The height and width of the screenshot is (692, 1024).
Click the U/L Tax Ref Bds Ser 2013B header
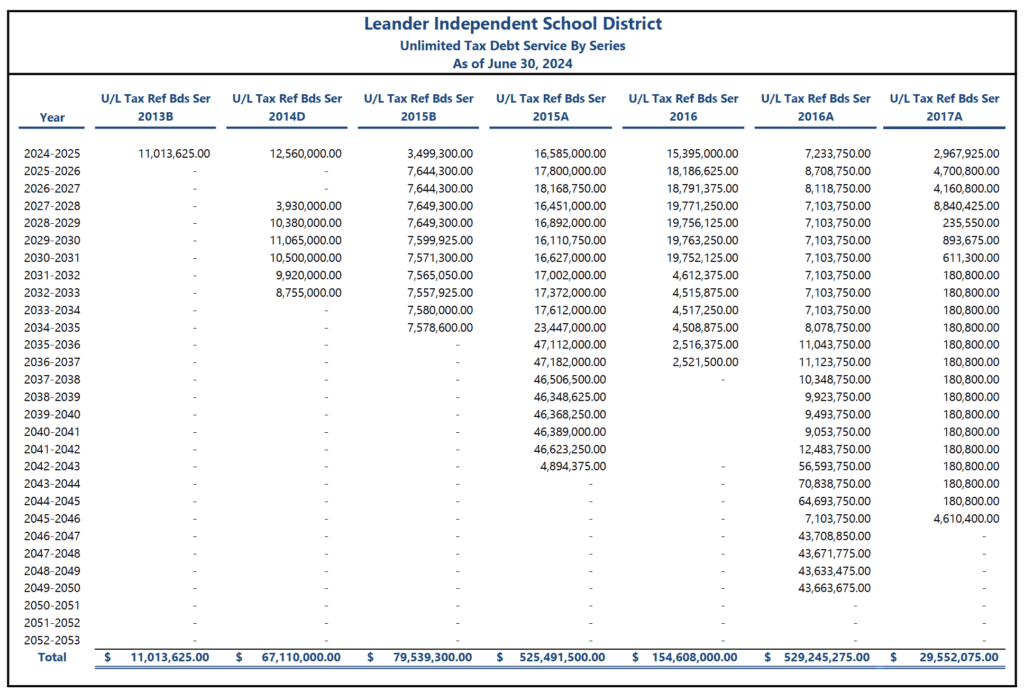(155, 107)
